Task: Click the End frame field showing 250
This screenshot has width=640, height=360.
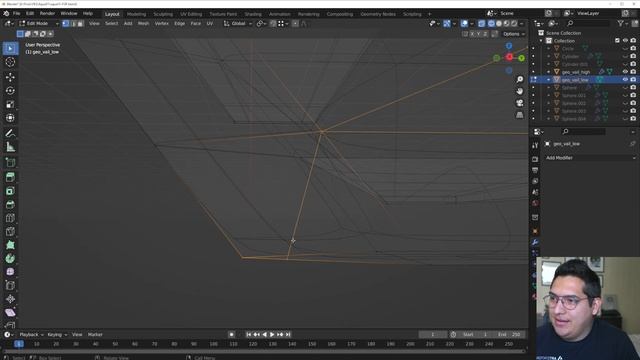Action: coord(509,335)
